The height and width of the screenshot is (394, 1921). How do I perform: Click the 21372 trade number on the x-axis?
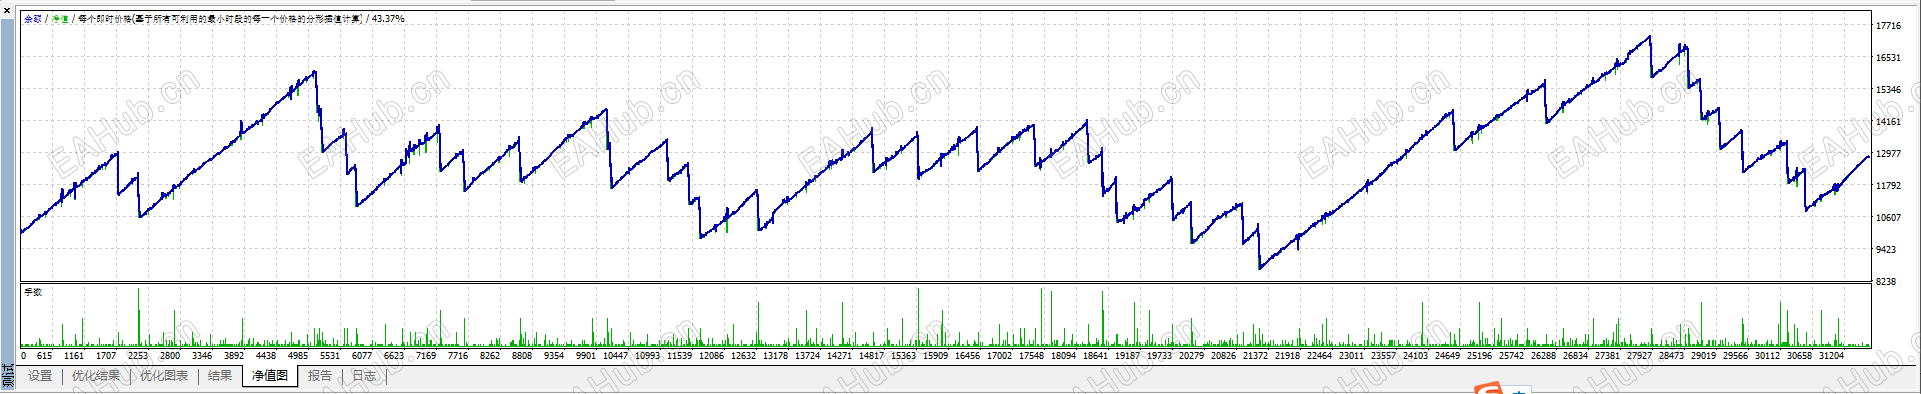click(x=1256, y=356)
